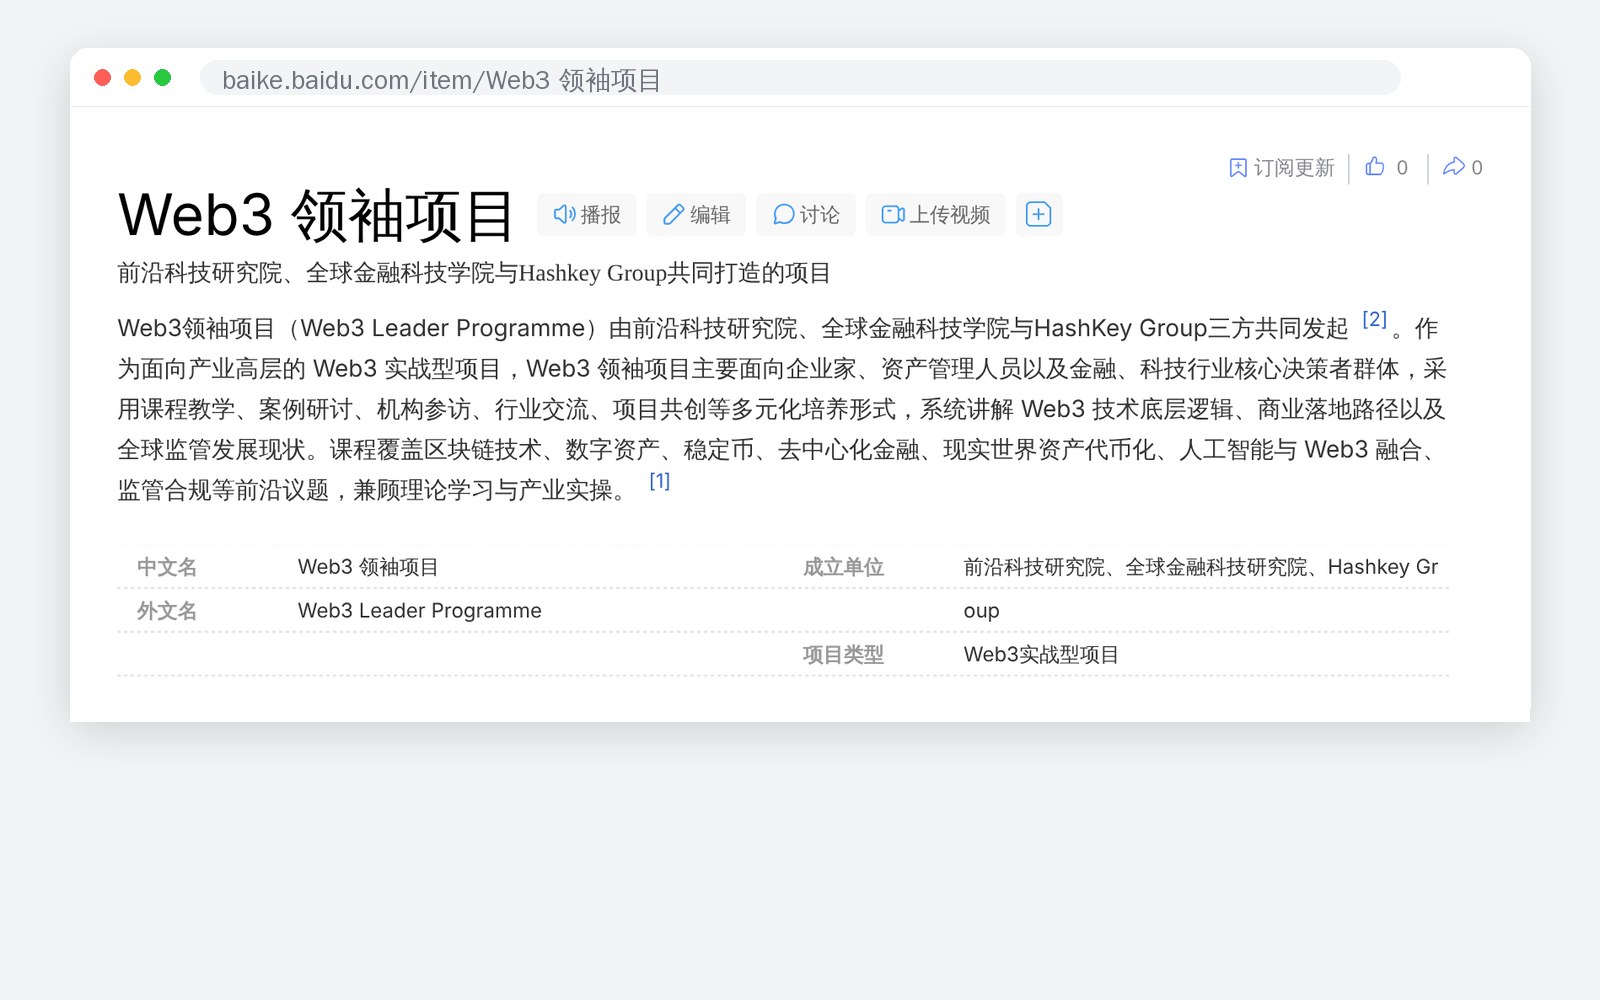Click the green maximize window dot
The image size is (1600, 1000).
click(162, 78)
